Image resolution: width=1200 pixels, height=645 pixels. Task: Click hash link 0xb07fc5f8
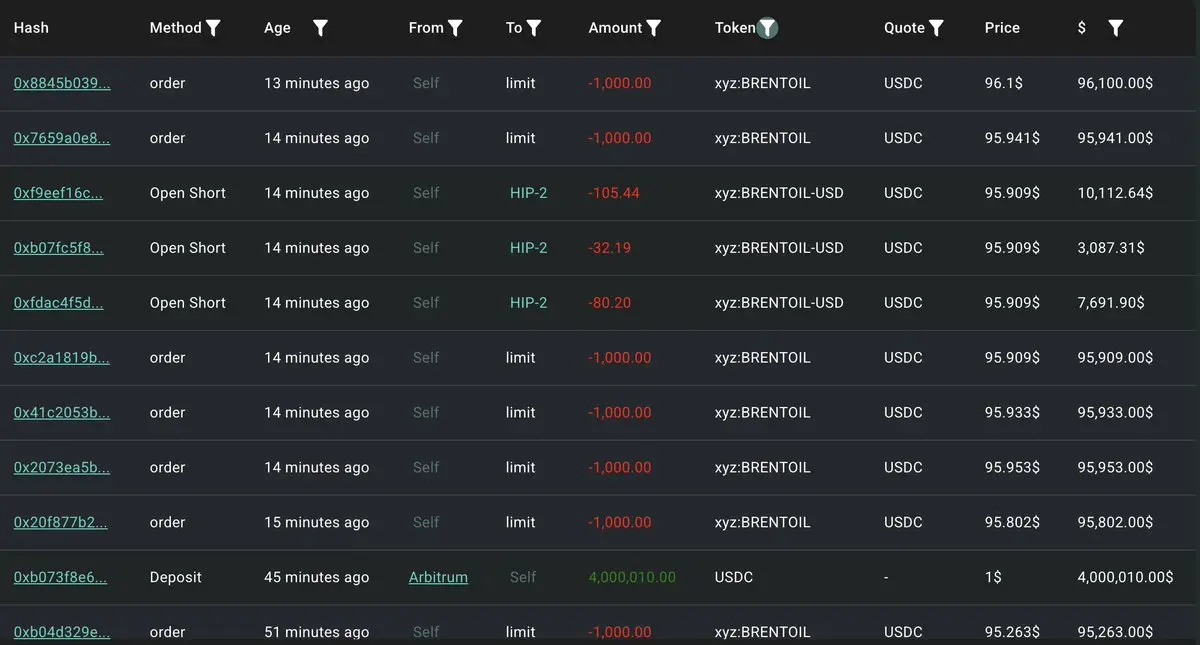coord(58,248)
